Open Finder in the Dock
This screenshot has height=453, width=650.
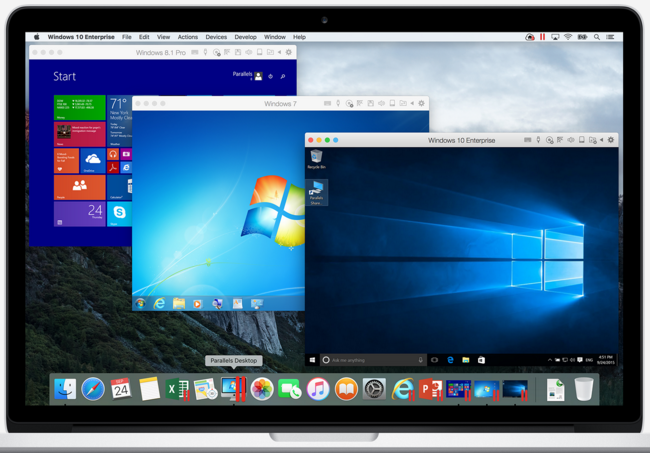coord(65,389)
